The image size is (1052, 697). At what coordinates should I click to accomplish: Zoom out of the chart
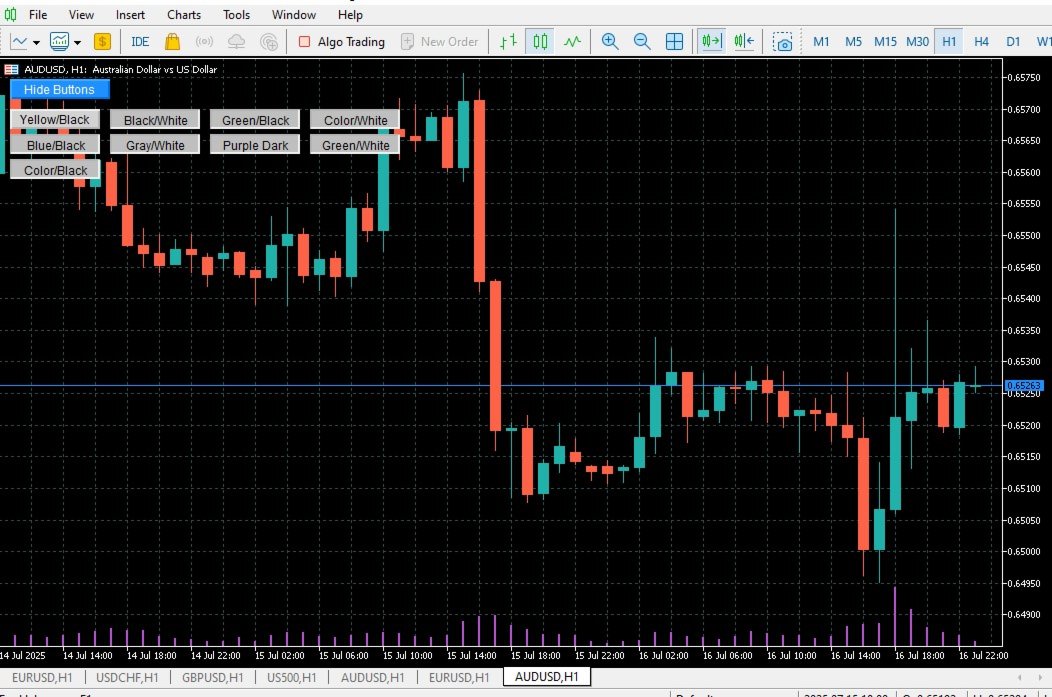[642, 42]
